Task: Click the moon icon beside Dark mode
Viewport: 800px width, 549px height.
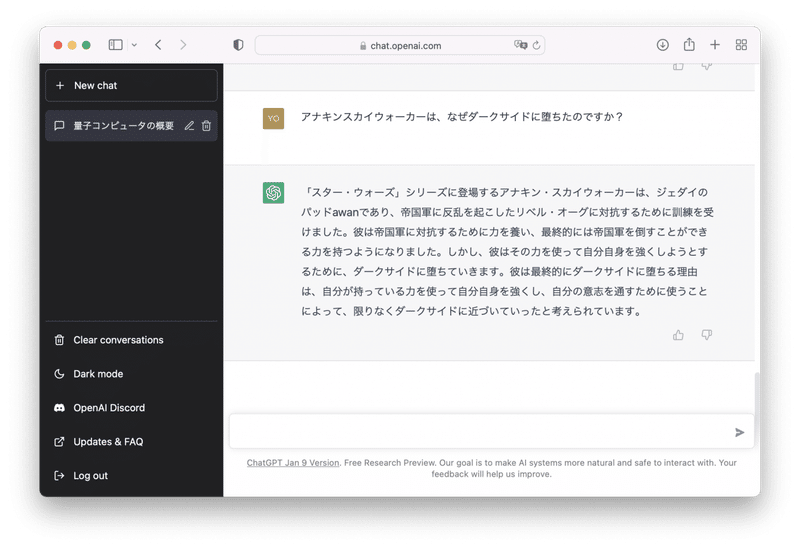Action: tap(59, 374)
